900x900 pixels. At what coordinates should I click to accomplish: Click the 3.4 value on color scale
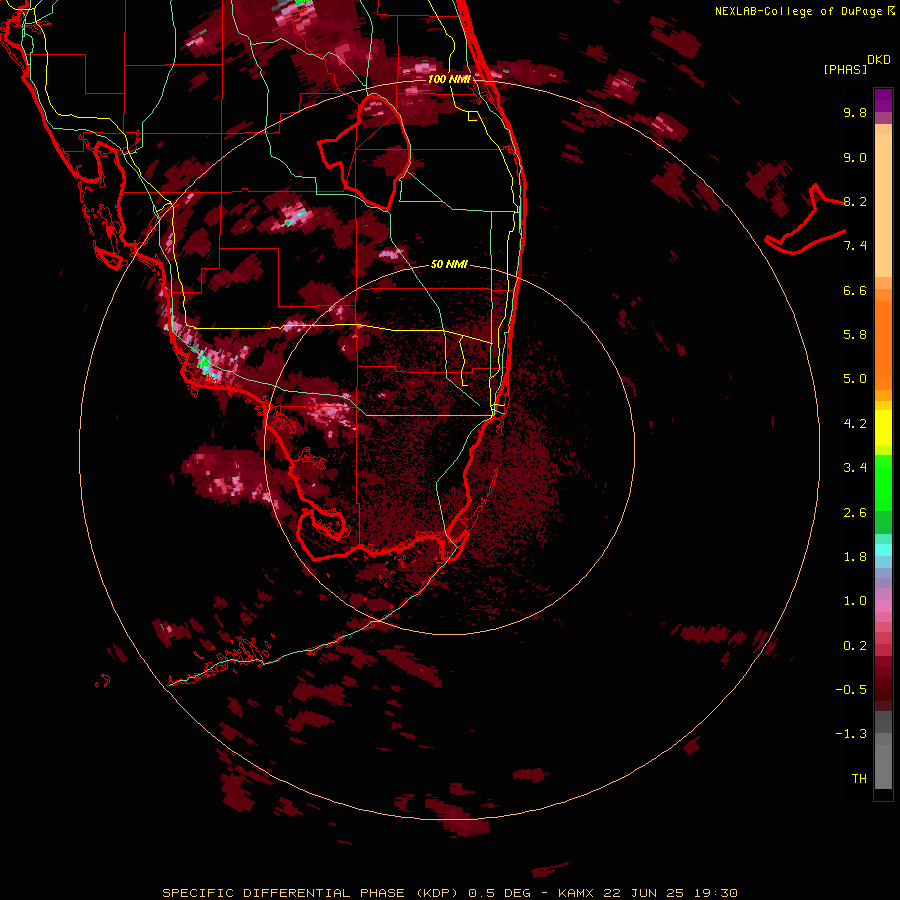[x=855, y=468]
